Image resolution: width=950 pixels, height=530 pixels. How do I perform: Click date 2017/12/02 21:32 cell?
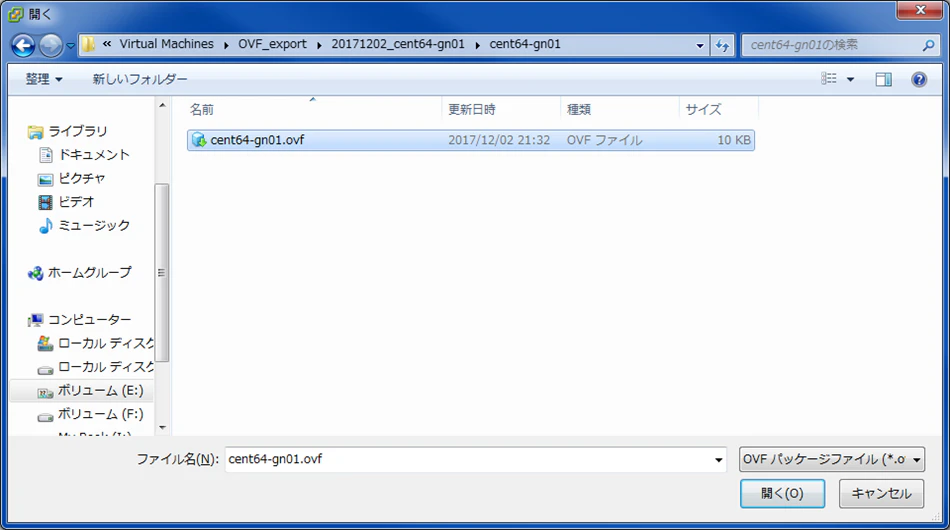[x=499, y=140]
